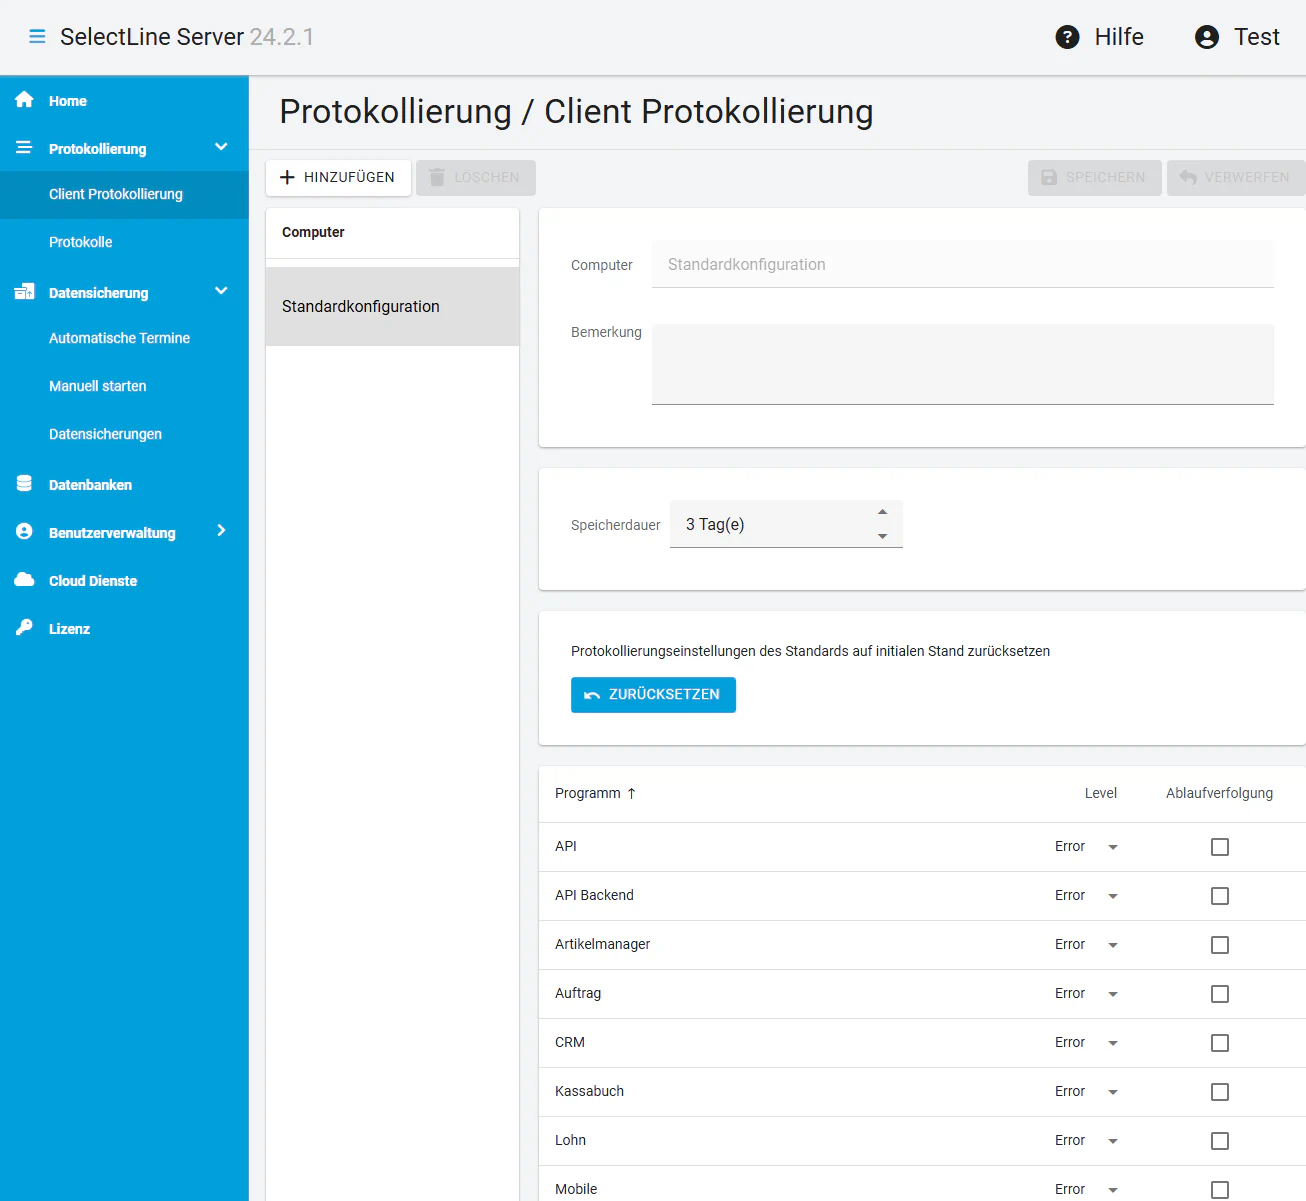Click the Cloud Dienste cloud icon
The image size is (1306, 1201).
pyautogui.click(x=23, y=580)
